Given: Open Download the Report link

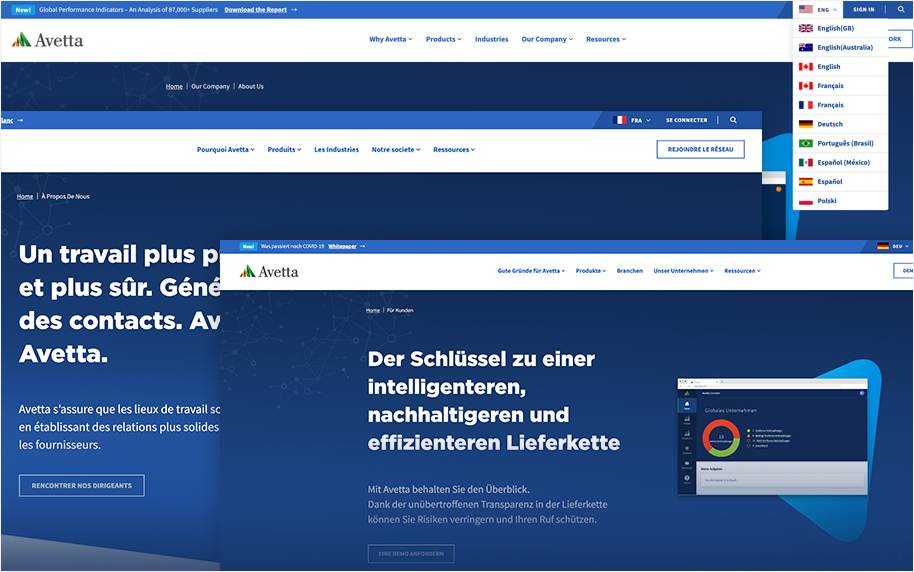Looking at the screenshot, I should [255, 10].
